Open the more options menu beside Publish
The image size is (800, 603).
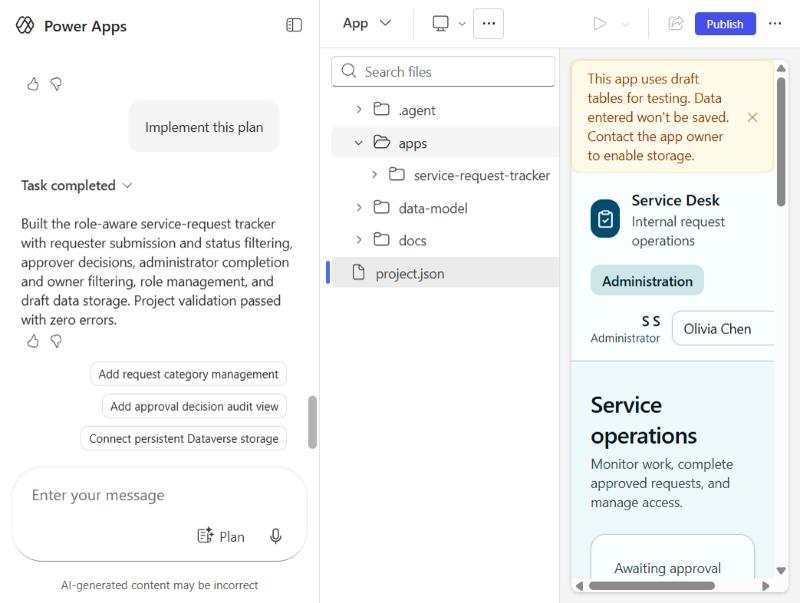(775, 23)
